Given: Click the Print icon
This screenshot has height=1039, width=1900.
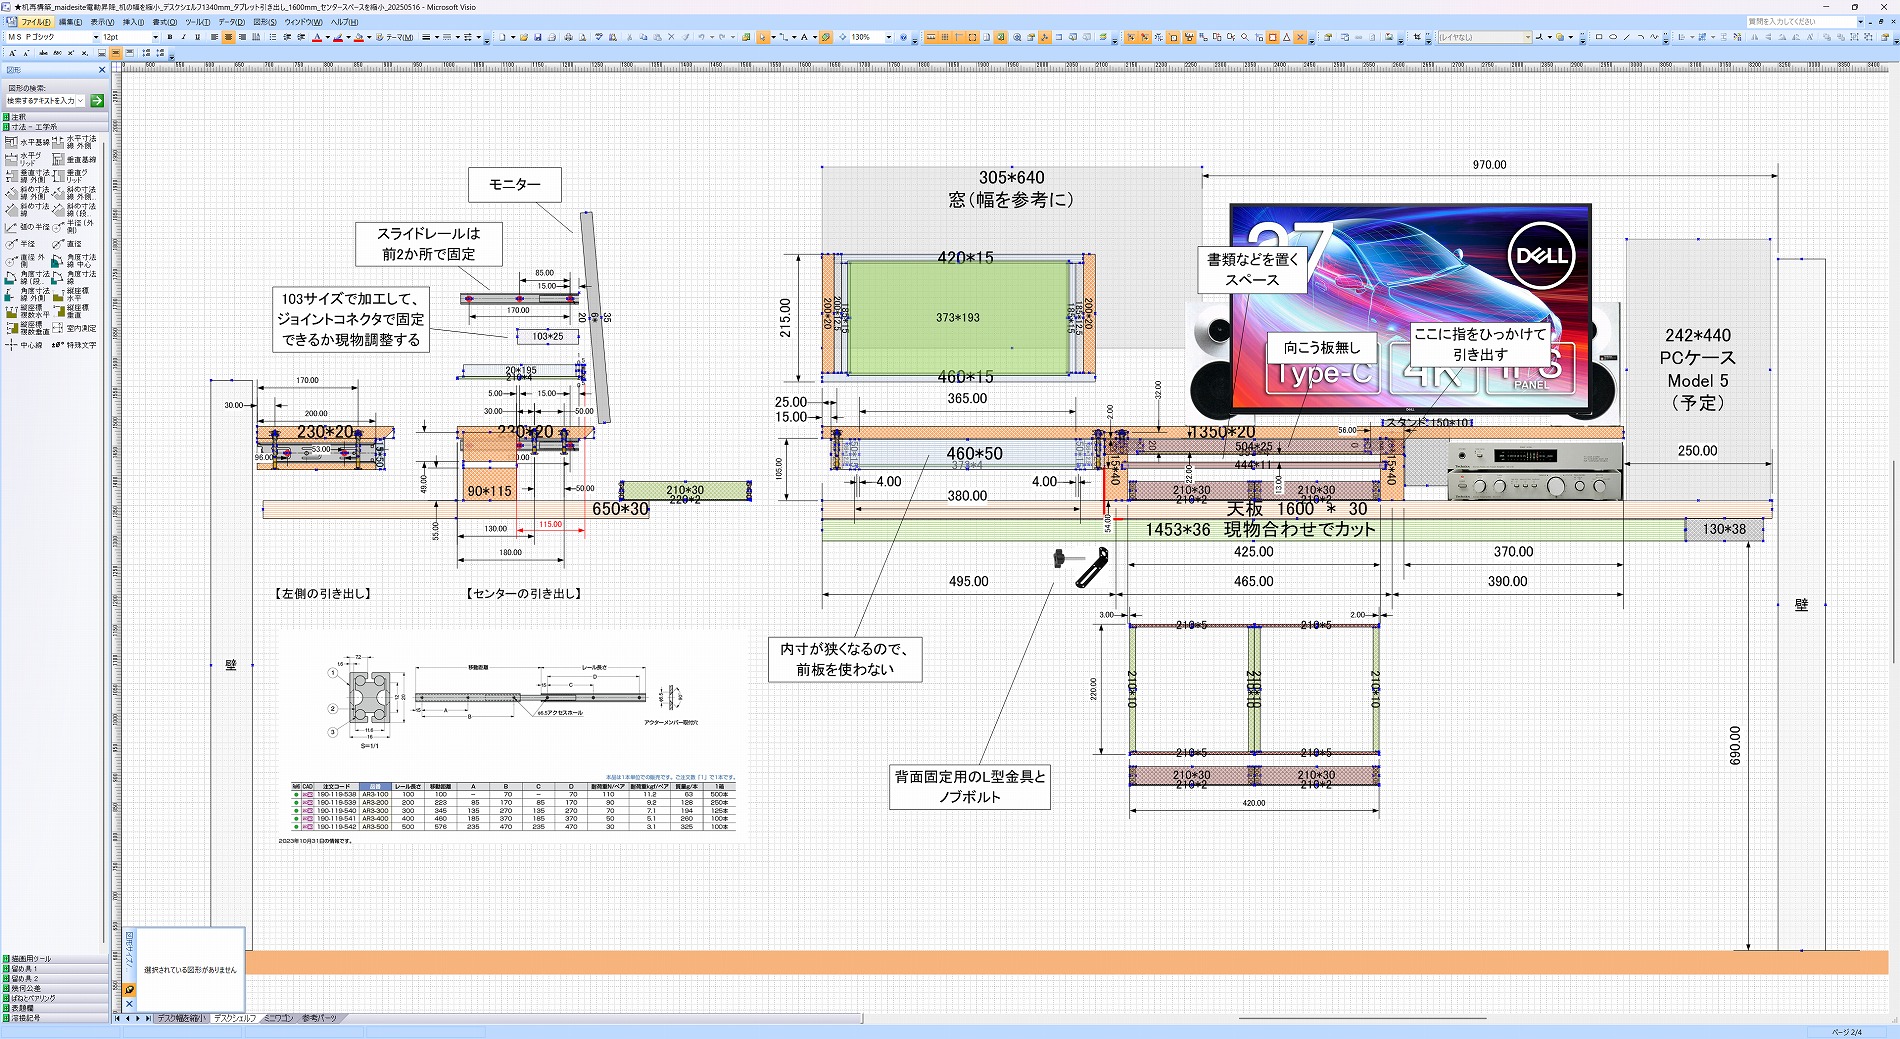Looking at the screenshot, I should pos(568,37).
